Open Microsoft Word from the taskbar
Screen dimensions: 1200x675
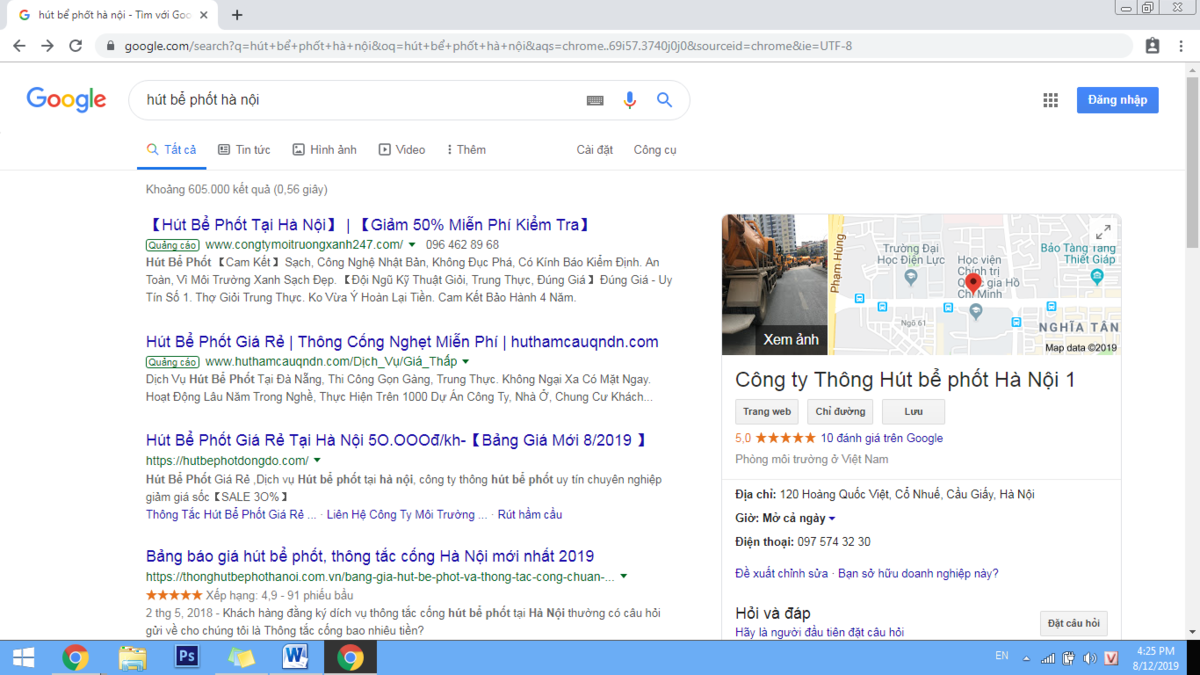tap(296, 657)
